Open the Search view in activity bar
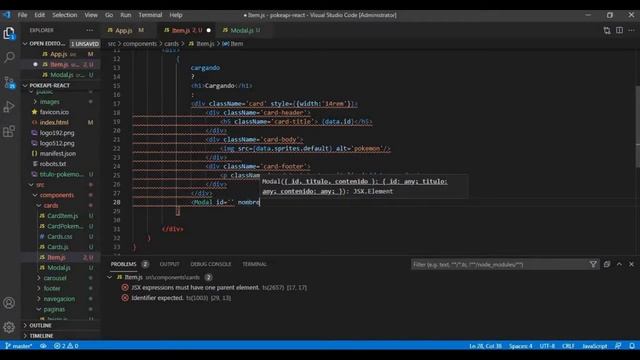Screen dimensions: 640x360 pos(9,57)
